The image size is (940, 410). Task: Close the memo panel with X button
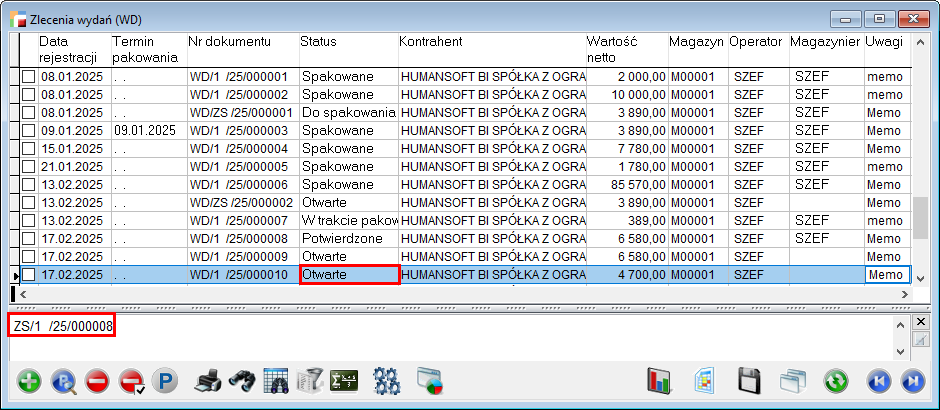(x=921, y=322)
